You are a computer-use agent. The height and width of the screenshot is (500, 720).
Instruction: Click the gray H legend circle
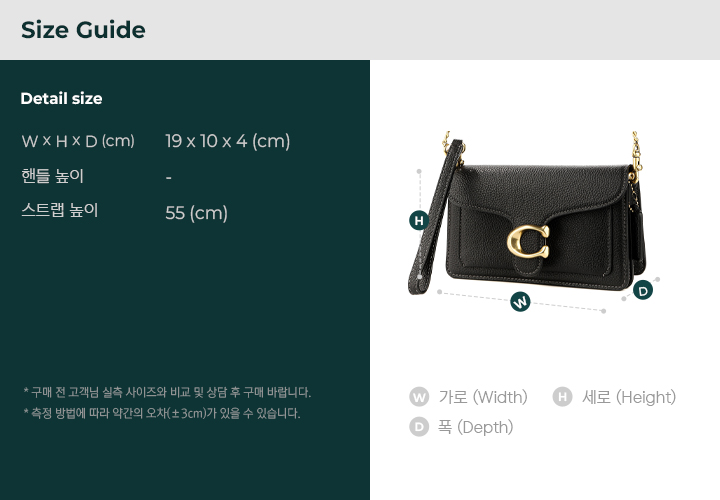[x=562, y=397]
